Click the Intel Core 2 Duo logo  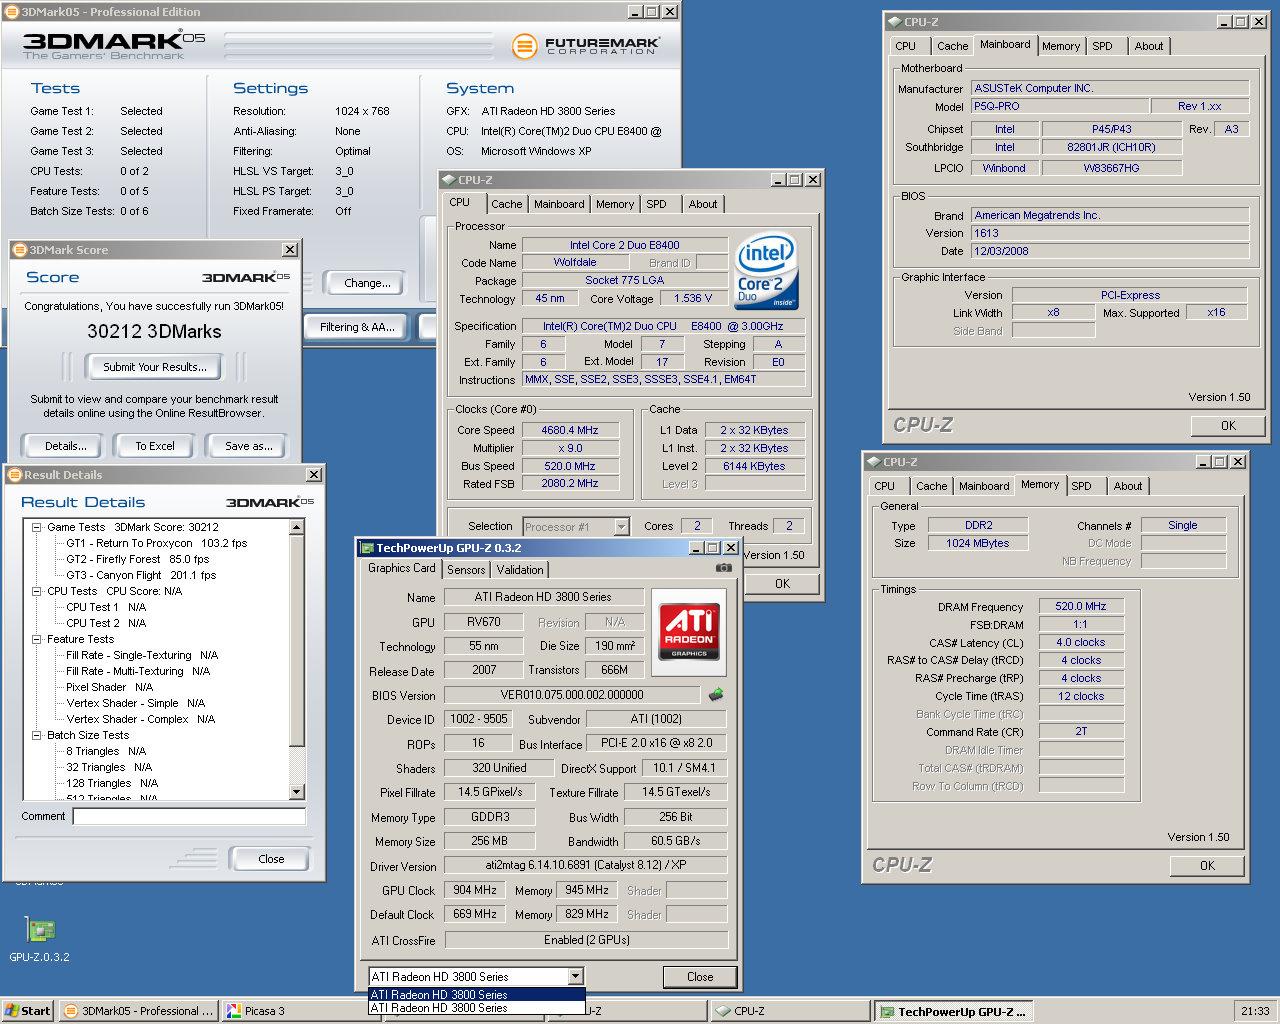767,271
